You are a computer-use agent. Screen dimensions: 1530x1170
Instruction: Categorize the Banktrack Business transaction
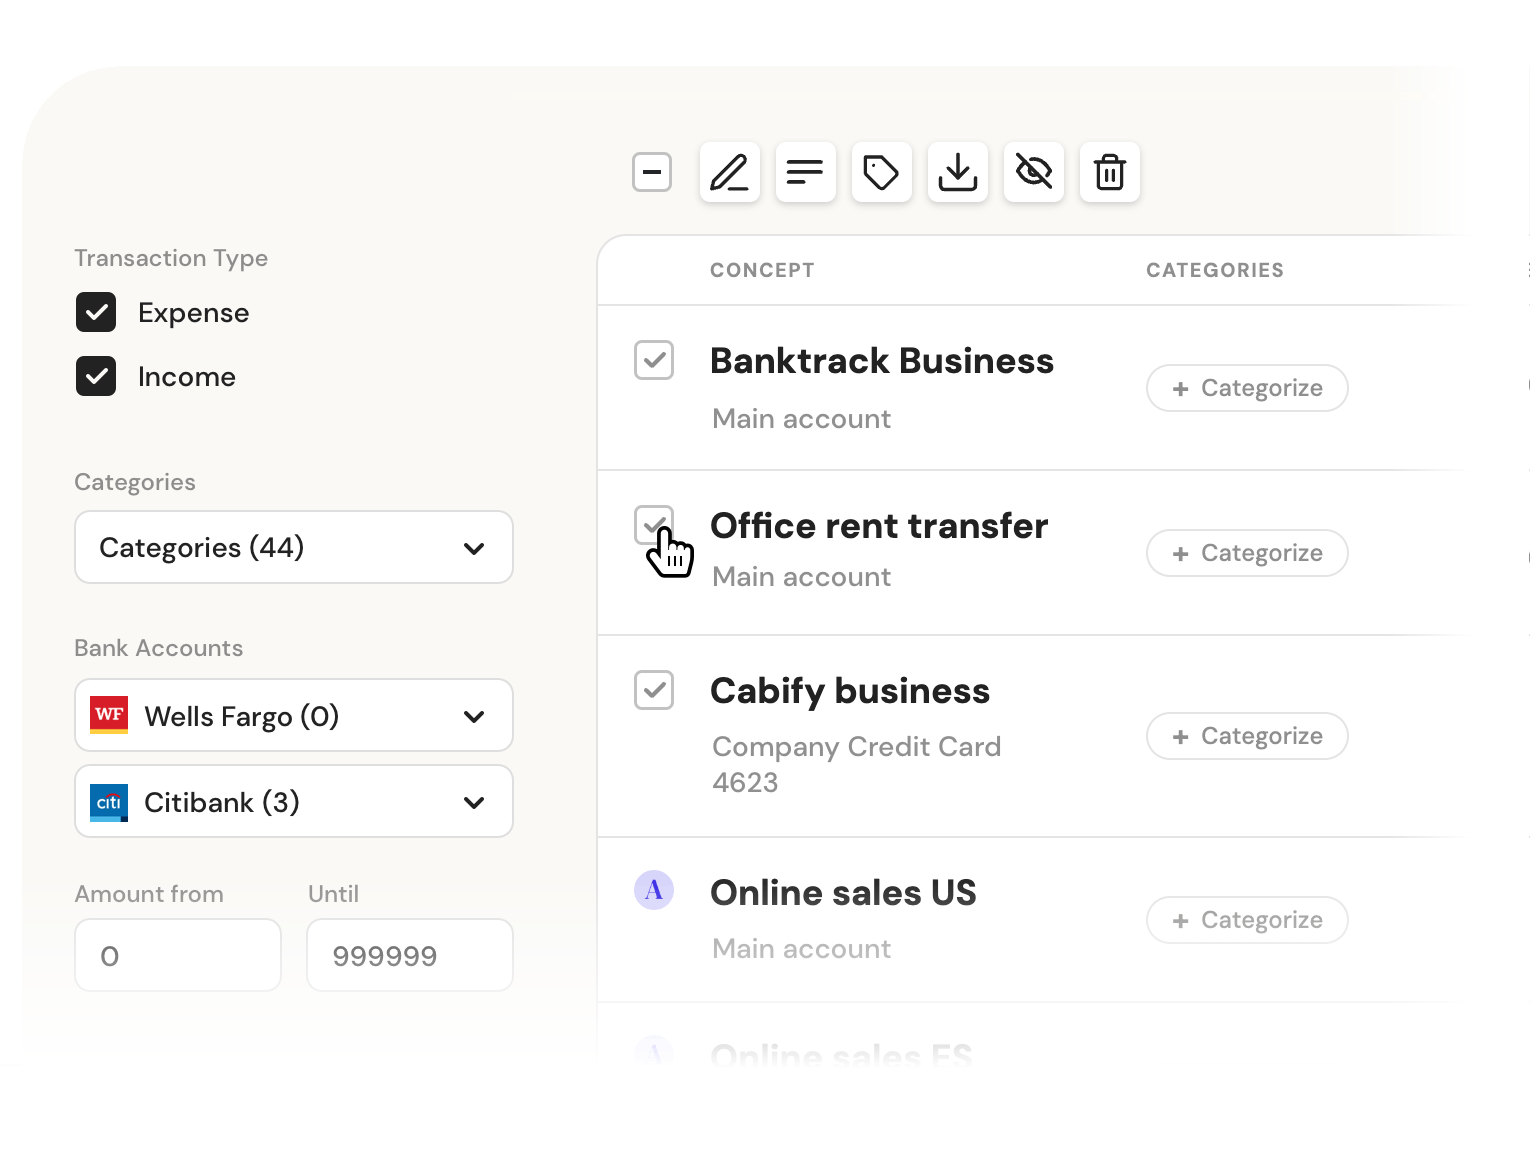[x=1247, y=388]
